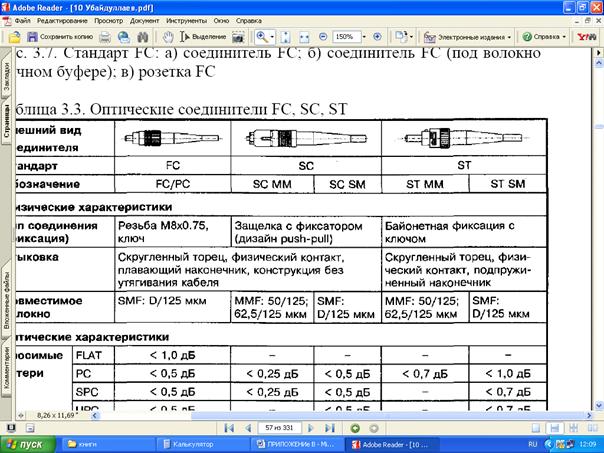Click the Snapshot camera tool
Viewport: 604px width, 453px height.
[238, 37]
